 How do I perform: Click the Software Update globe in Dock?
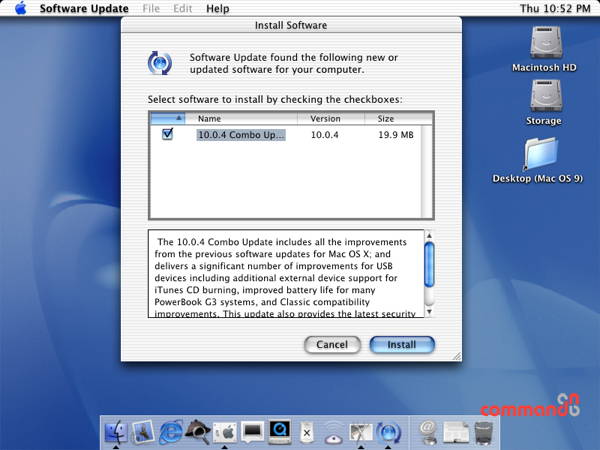[x=388, y=432]
